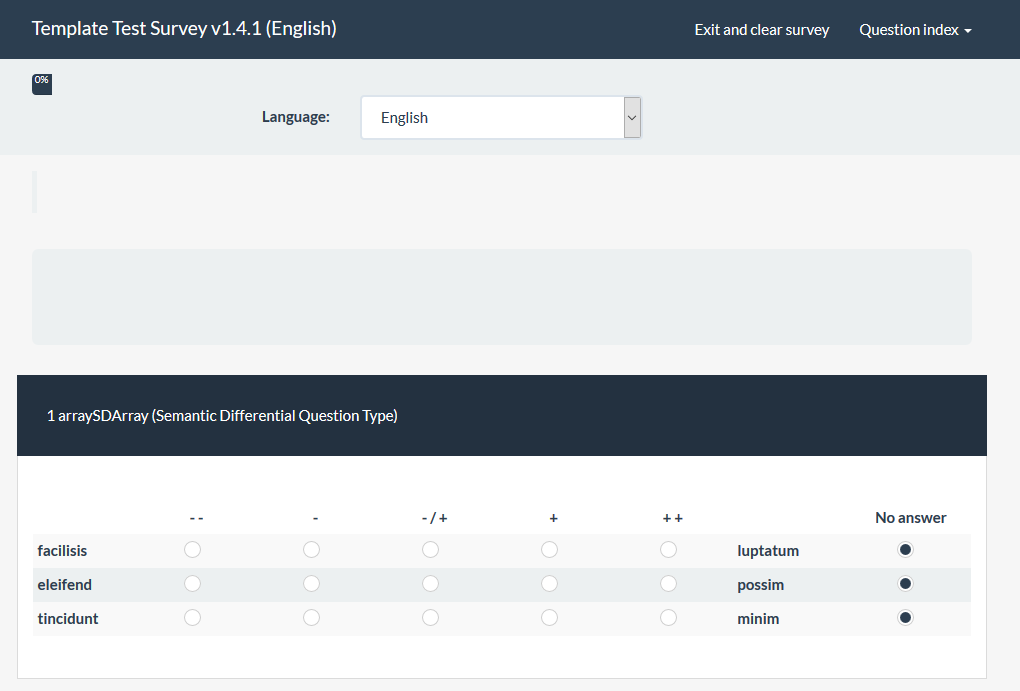Image resolution: width=1020 pixels, height=691 pixels.
Task: Choose '-' option for facilisis row
Action: pos(312,550)
